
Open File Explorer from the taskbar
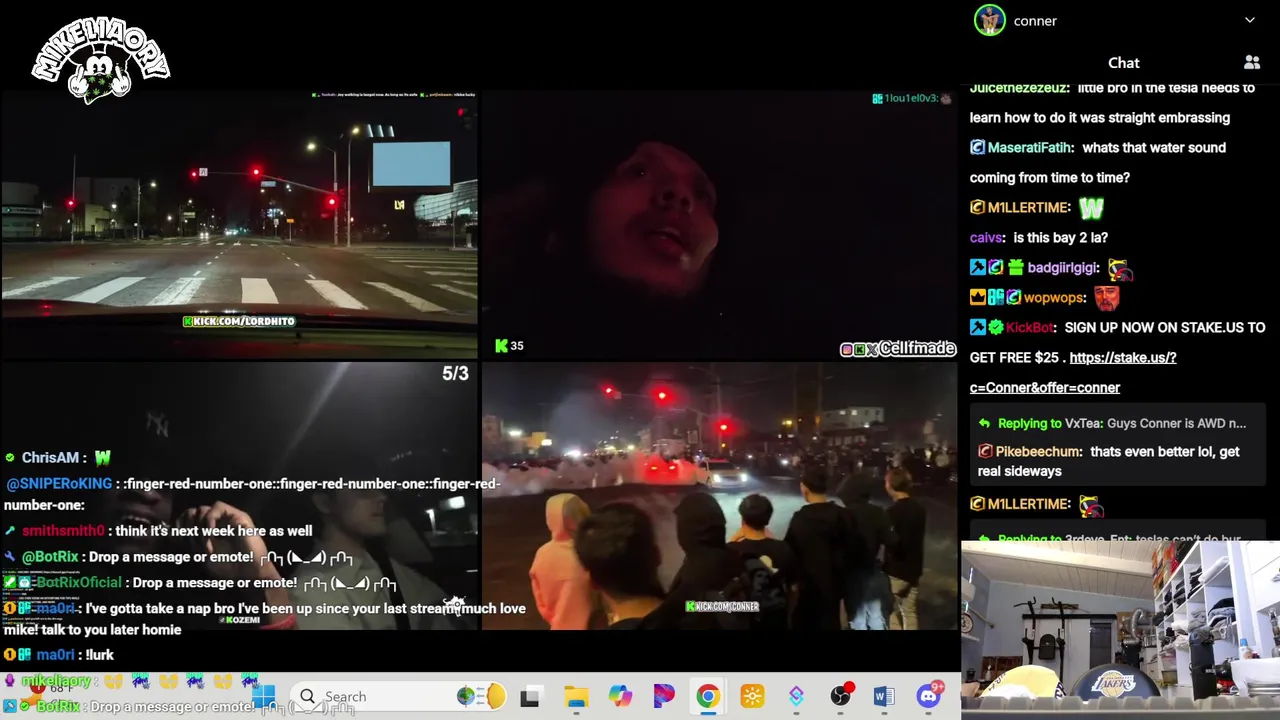(x=576, y=697)
